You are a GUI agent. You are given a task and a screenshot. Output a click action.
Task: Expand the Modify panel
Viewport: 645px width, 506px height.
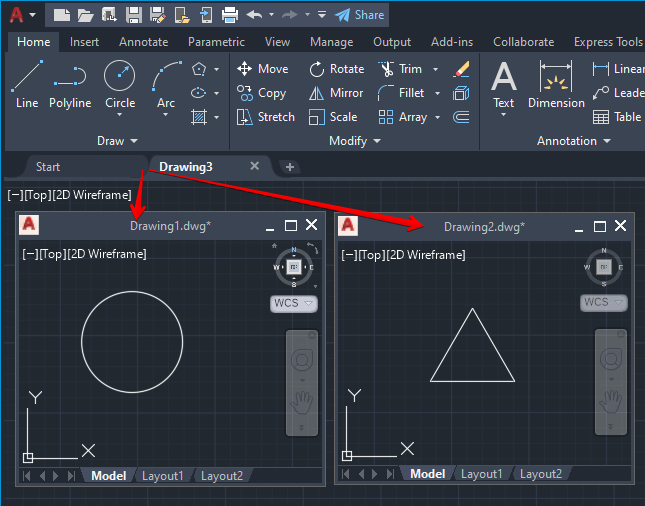355,141
